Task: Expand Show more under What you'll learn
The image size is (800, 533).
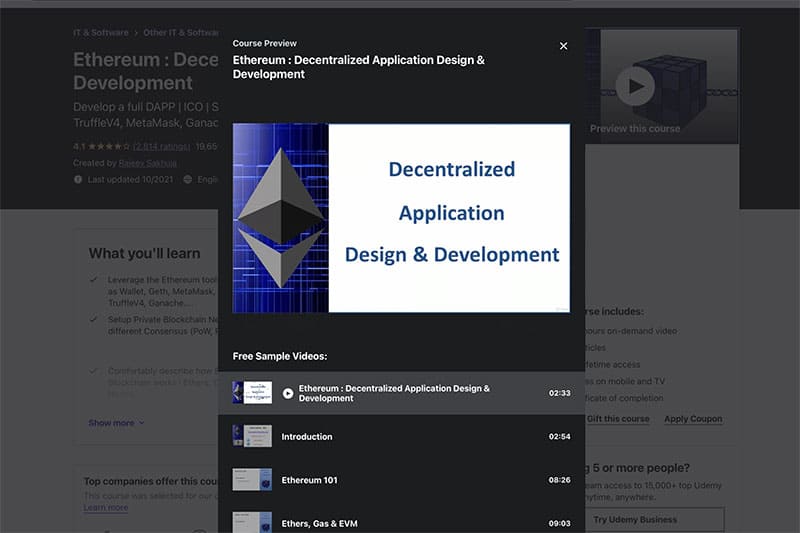Action: [116, 423]
